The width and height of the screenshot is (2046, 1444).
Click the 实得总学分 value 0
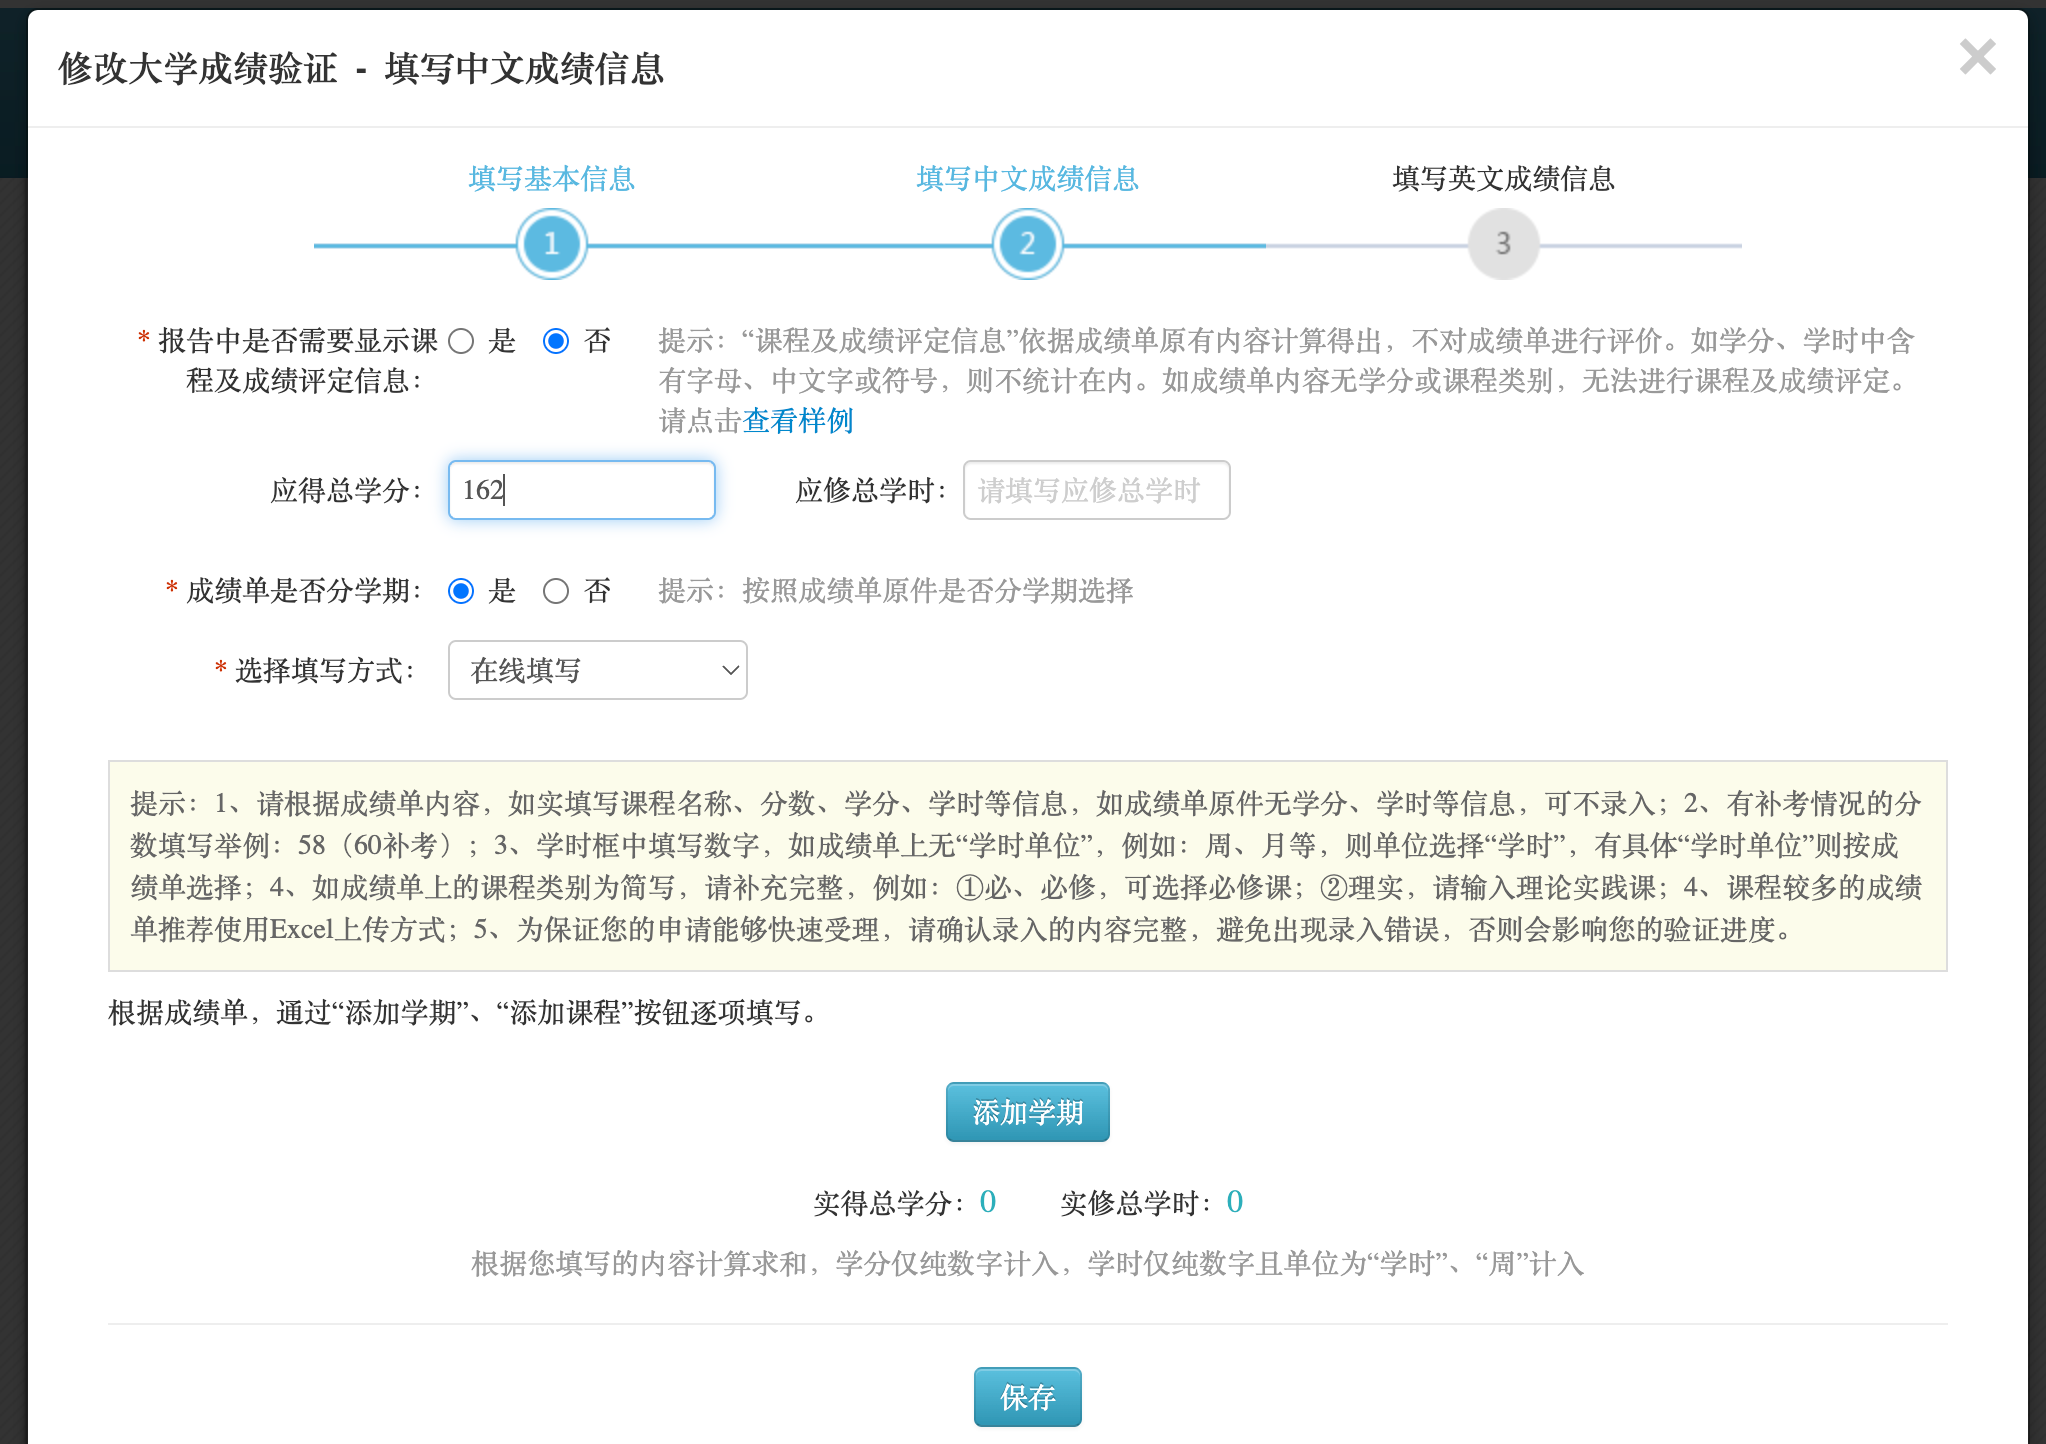(985, 1201)
